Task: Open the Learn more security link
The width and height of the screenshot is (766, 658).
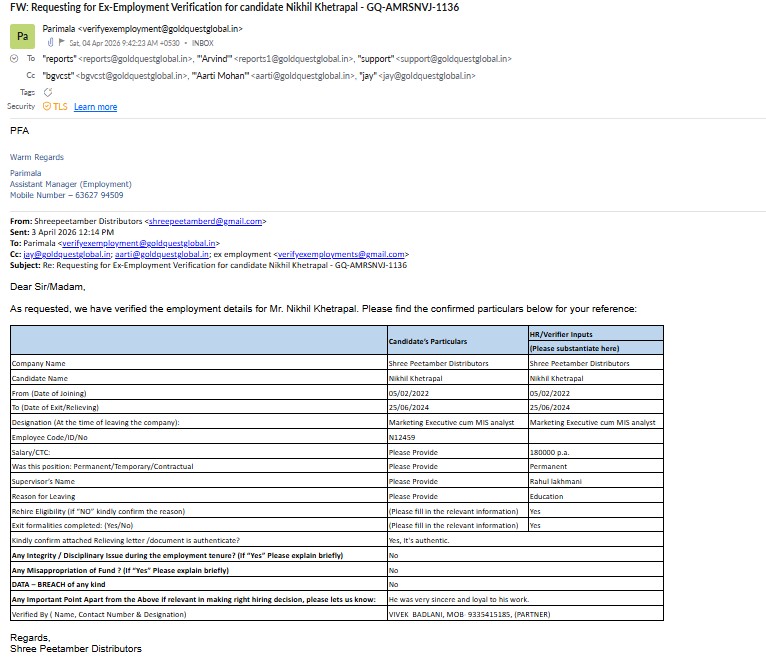Action: coord(96,107)
